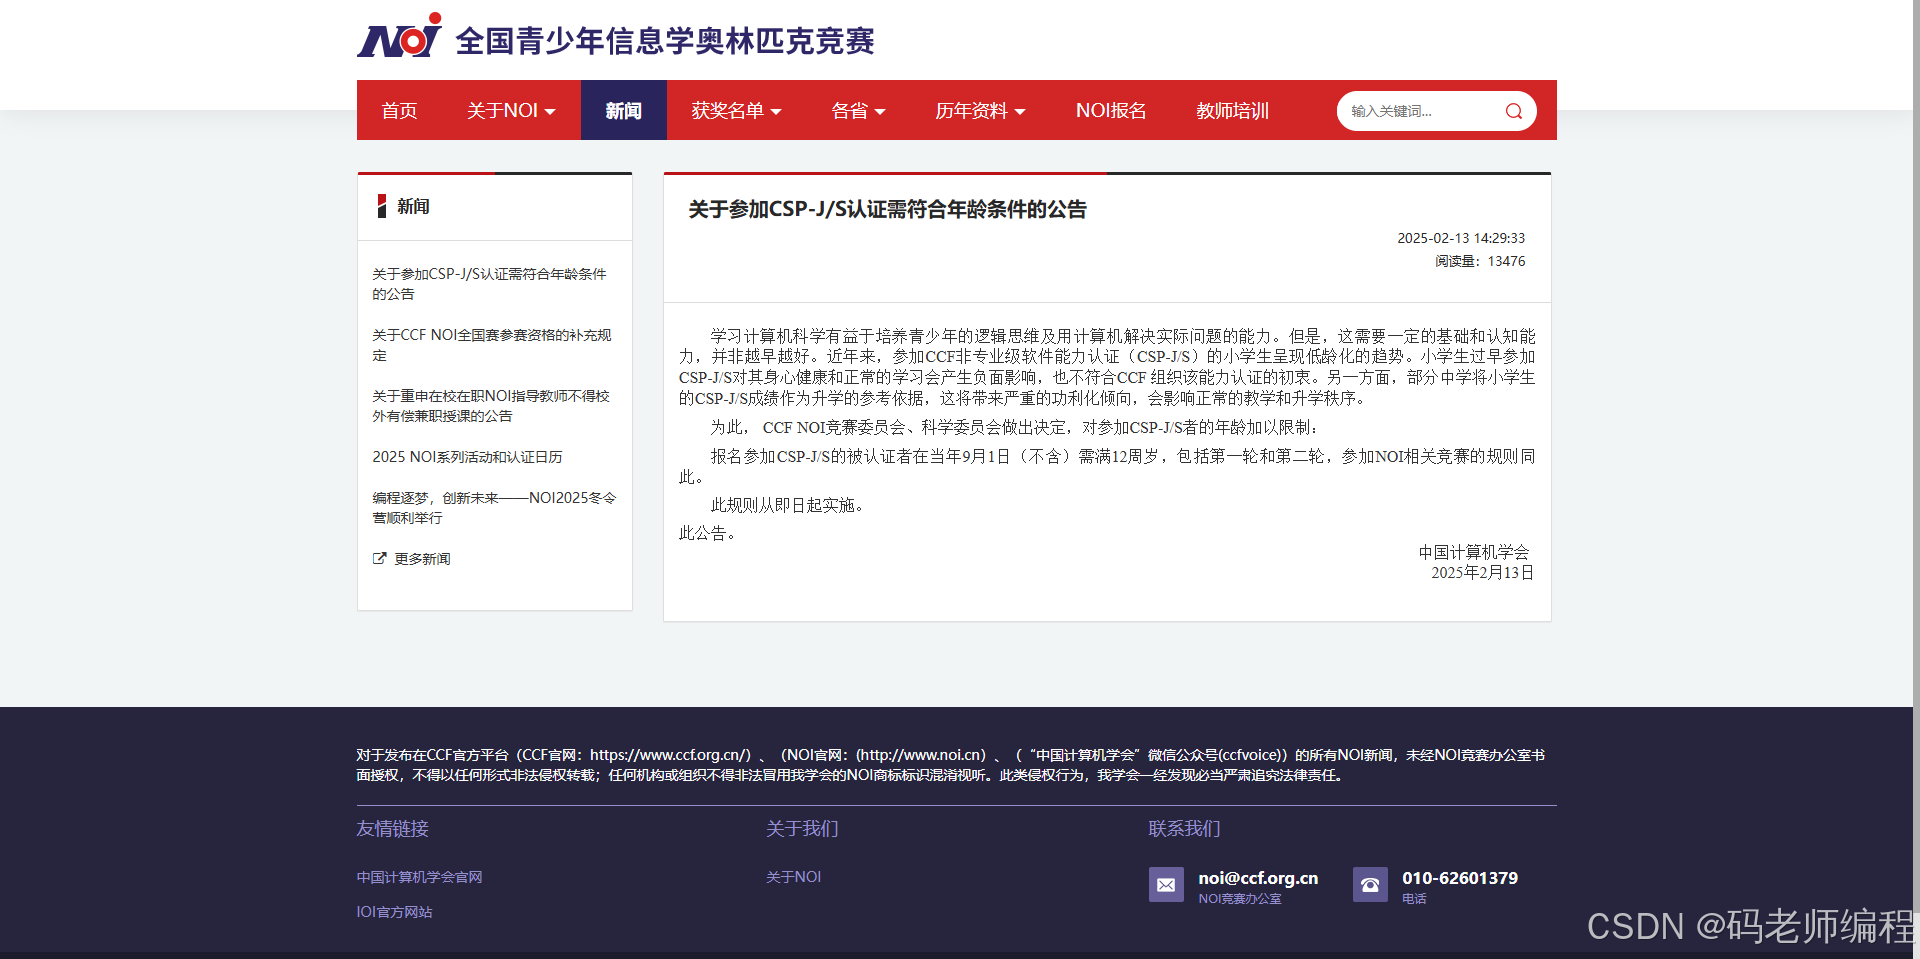Click the 联系我们 footer heading
This screenshot has height=959, width=1920.
[1184, 829]
